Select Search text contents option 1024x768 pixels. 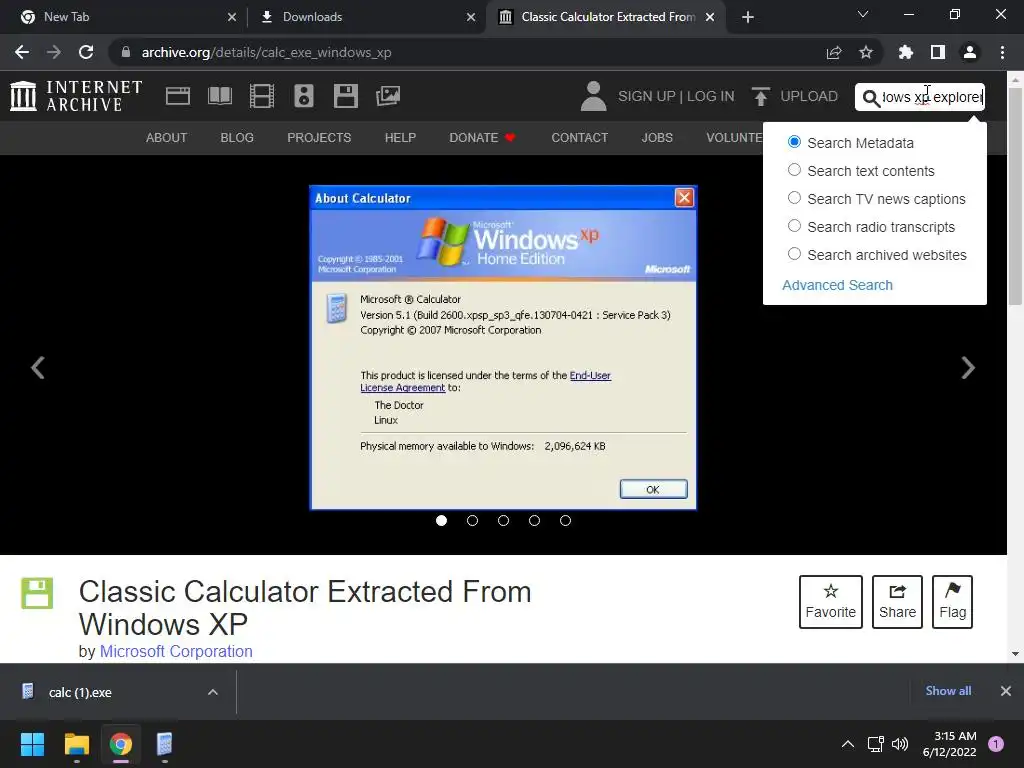(x=794, y=170)
